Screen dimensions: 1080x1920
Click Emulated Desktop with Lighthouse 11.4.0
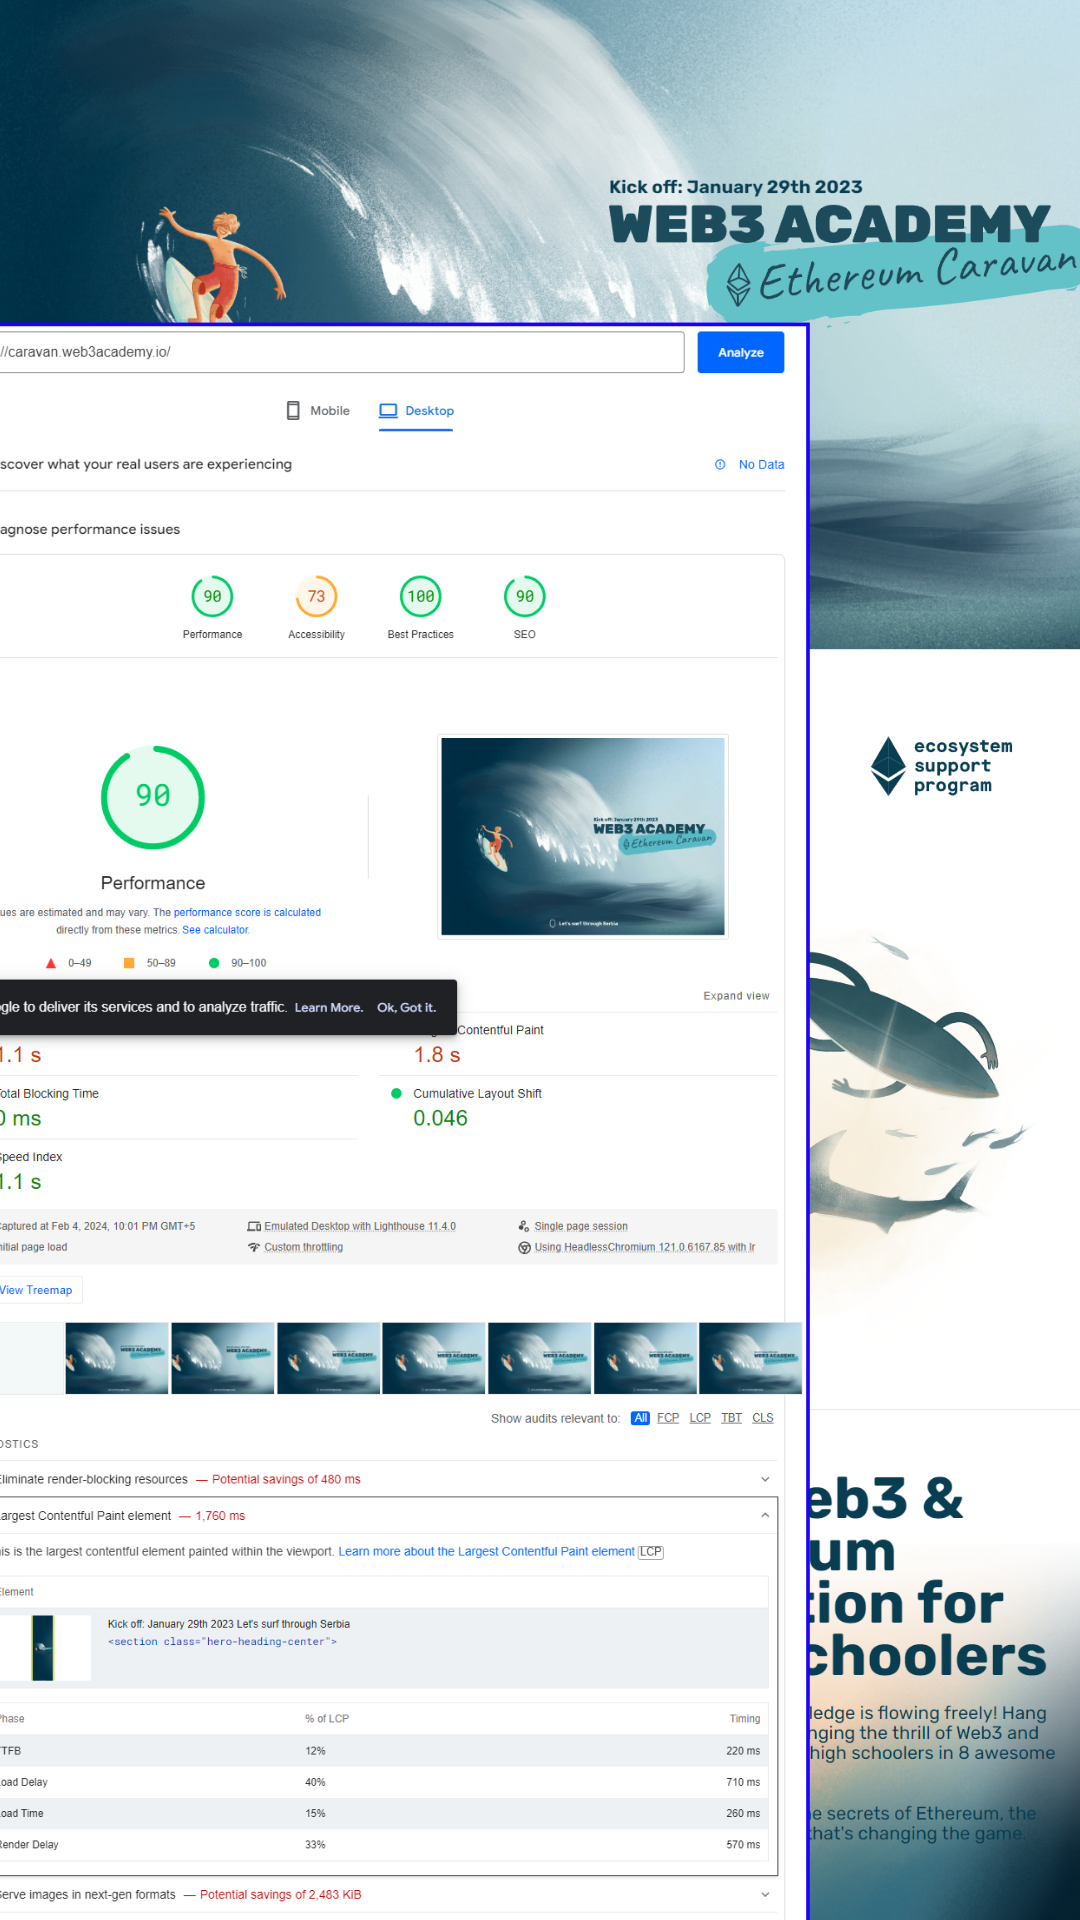[360, 1226]
